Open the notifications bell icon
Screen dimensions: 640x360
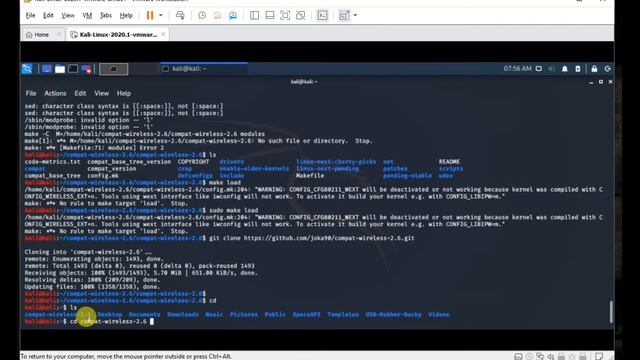click(564, 69)
